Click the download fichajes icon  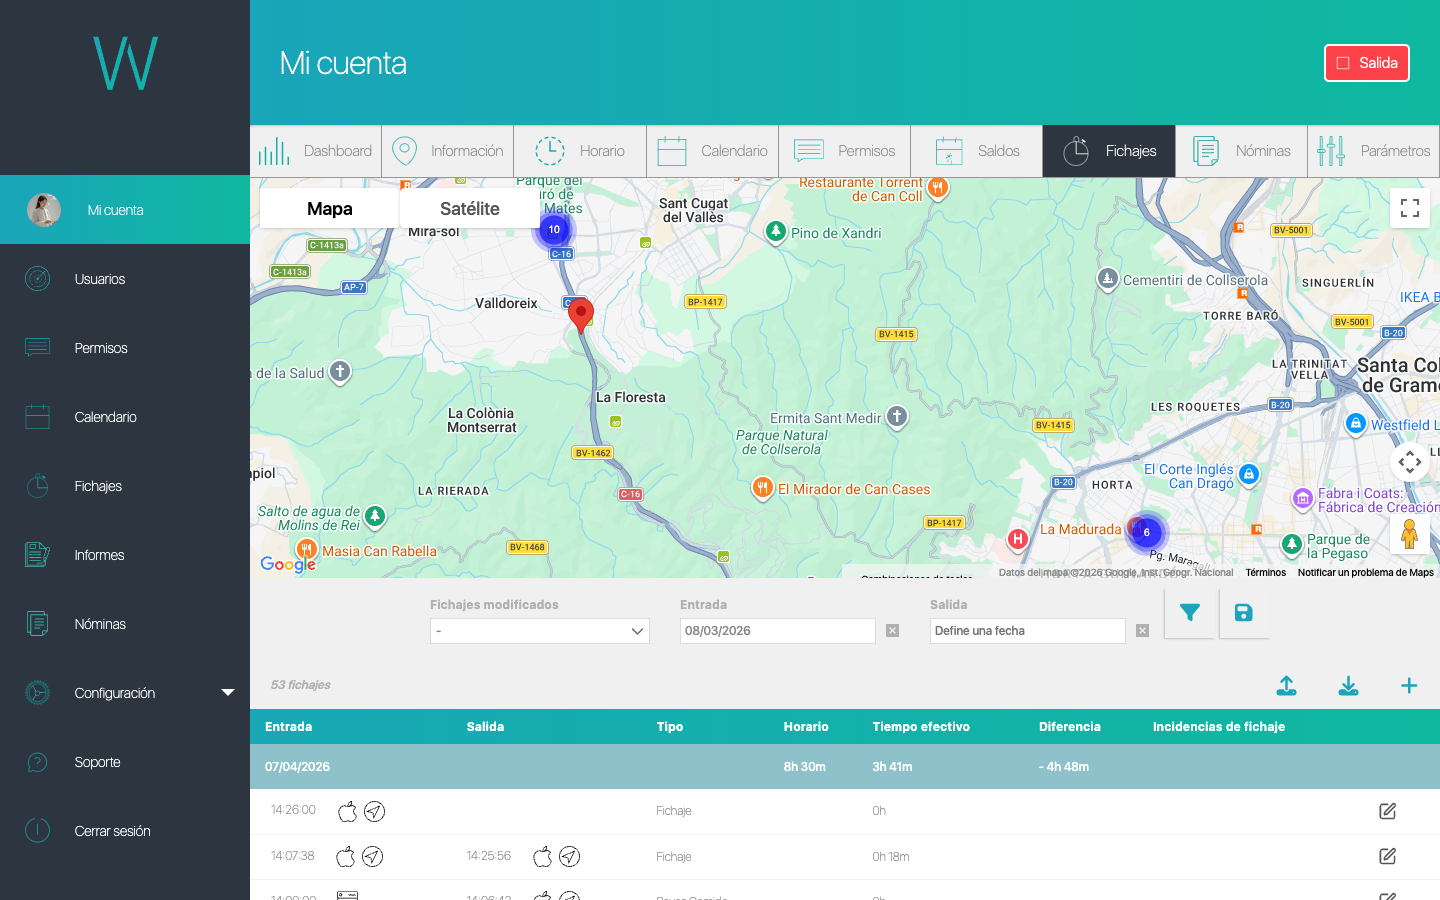click(x=1348, y=686)
